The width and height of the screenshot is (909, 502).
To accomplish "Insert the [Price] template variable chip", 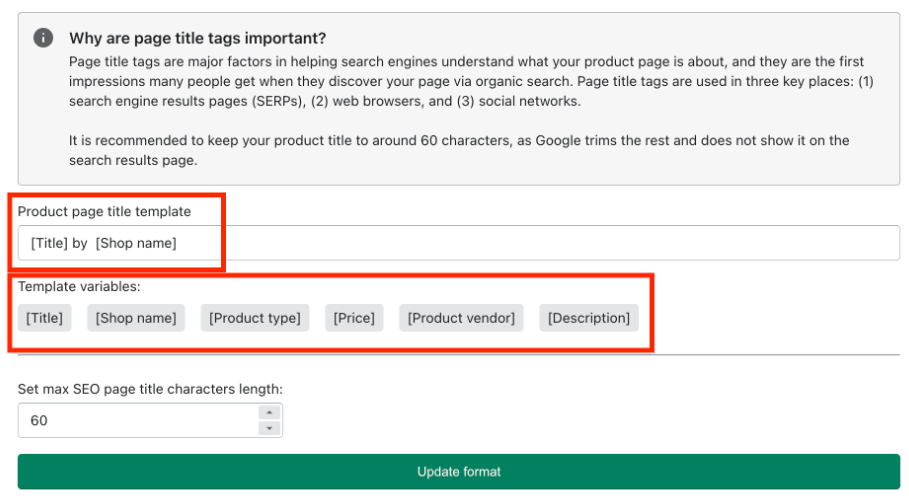I will click(x=354, y=318).
